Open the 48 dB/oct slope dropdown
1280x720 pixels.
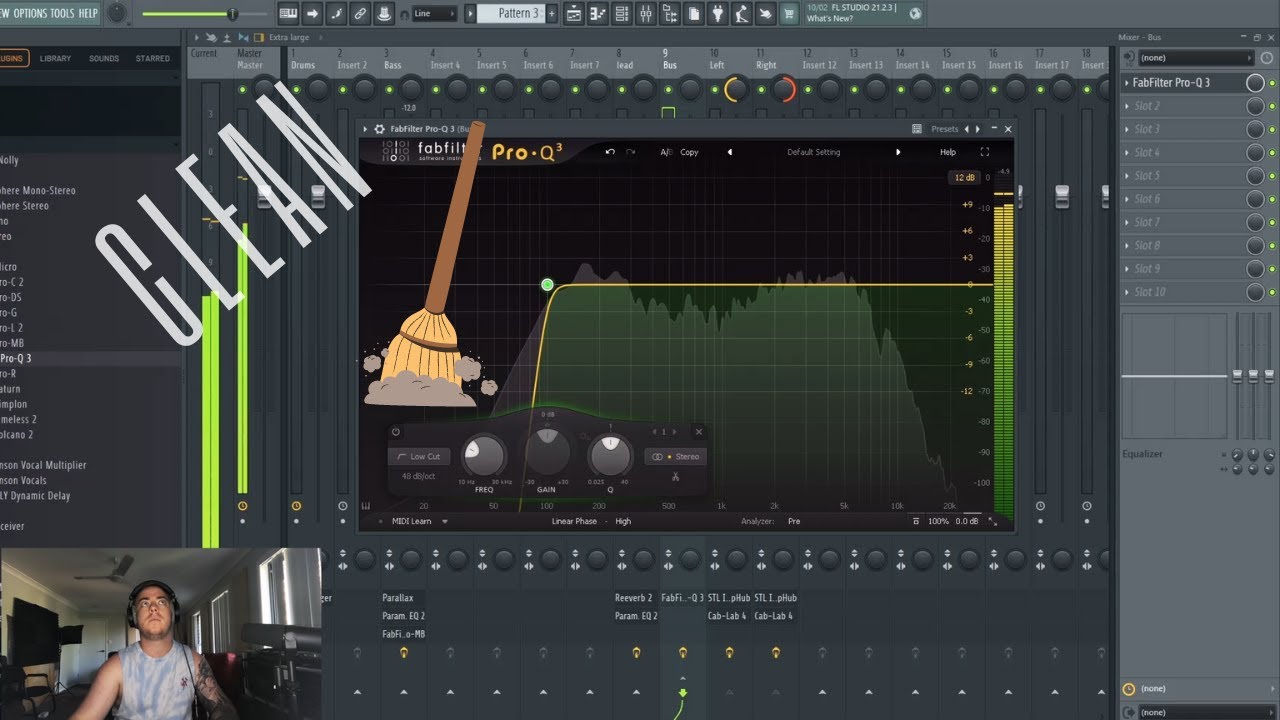coord(419,476)
